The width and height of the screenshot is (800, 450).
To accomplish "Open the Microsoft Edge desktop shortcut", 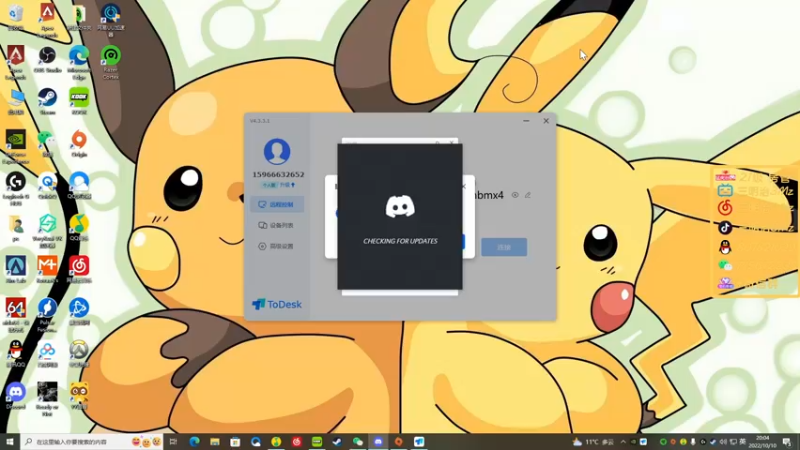I will coord(79,62).
